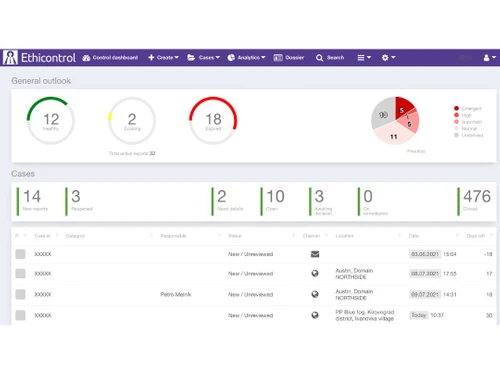The image size is (500, 375).
Task: Click the 03.06.2021 date badge
Action: tap(425, 254)
